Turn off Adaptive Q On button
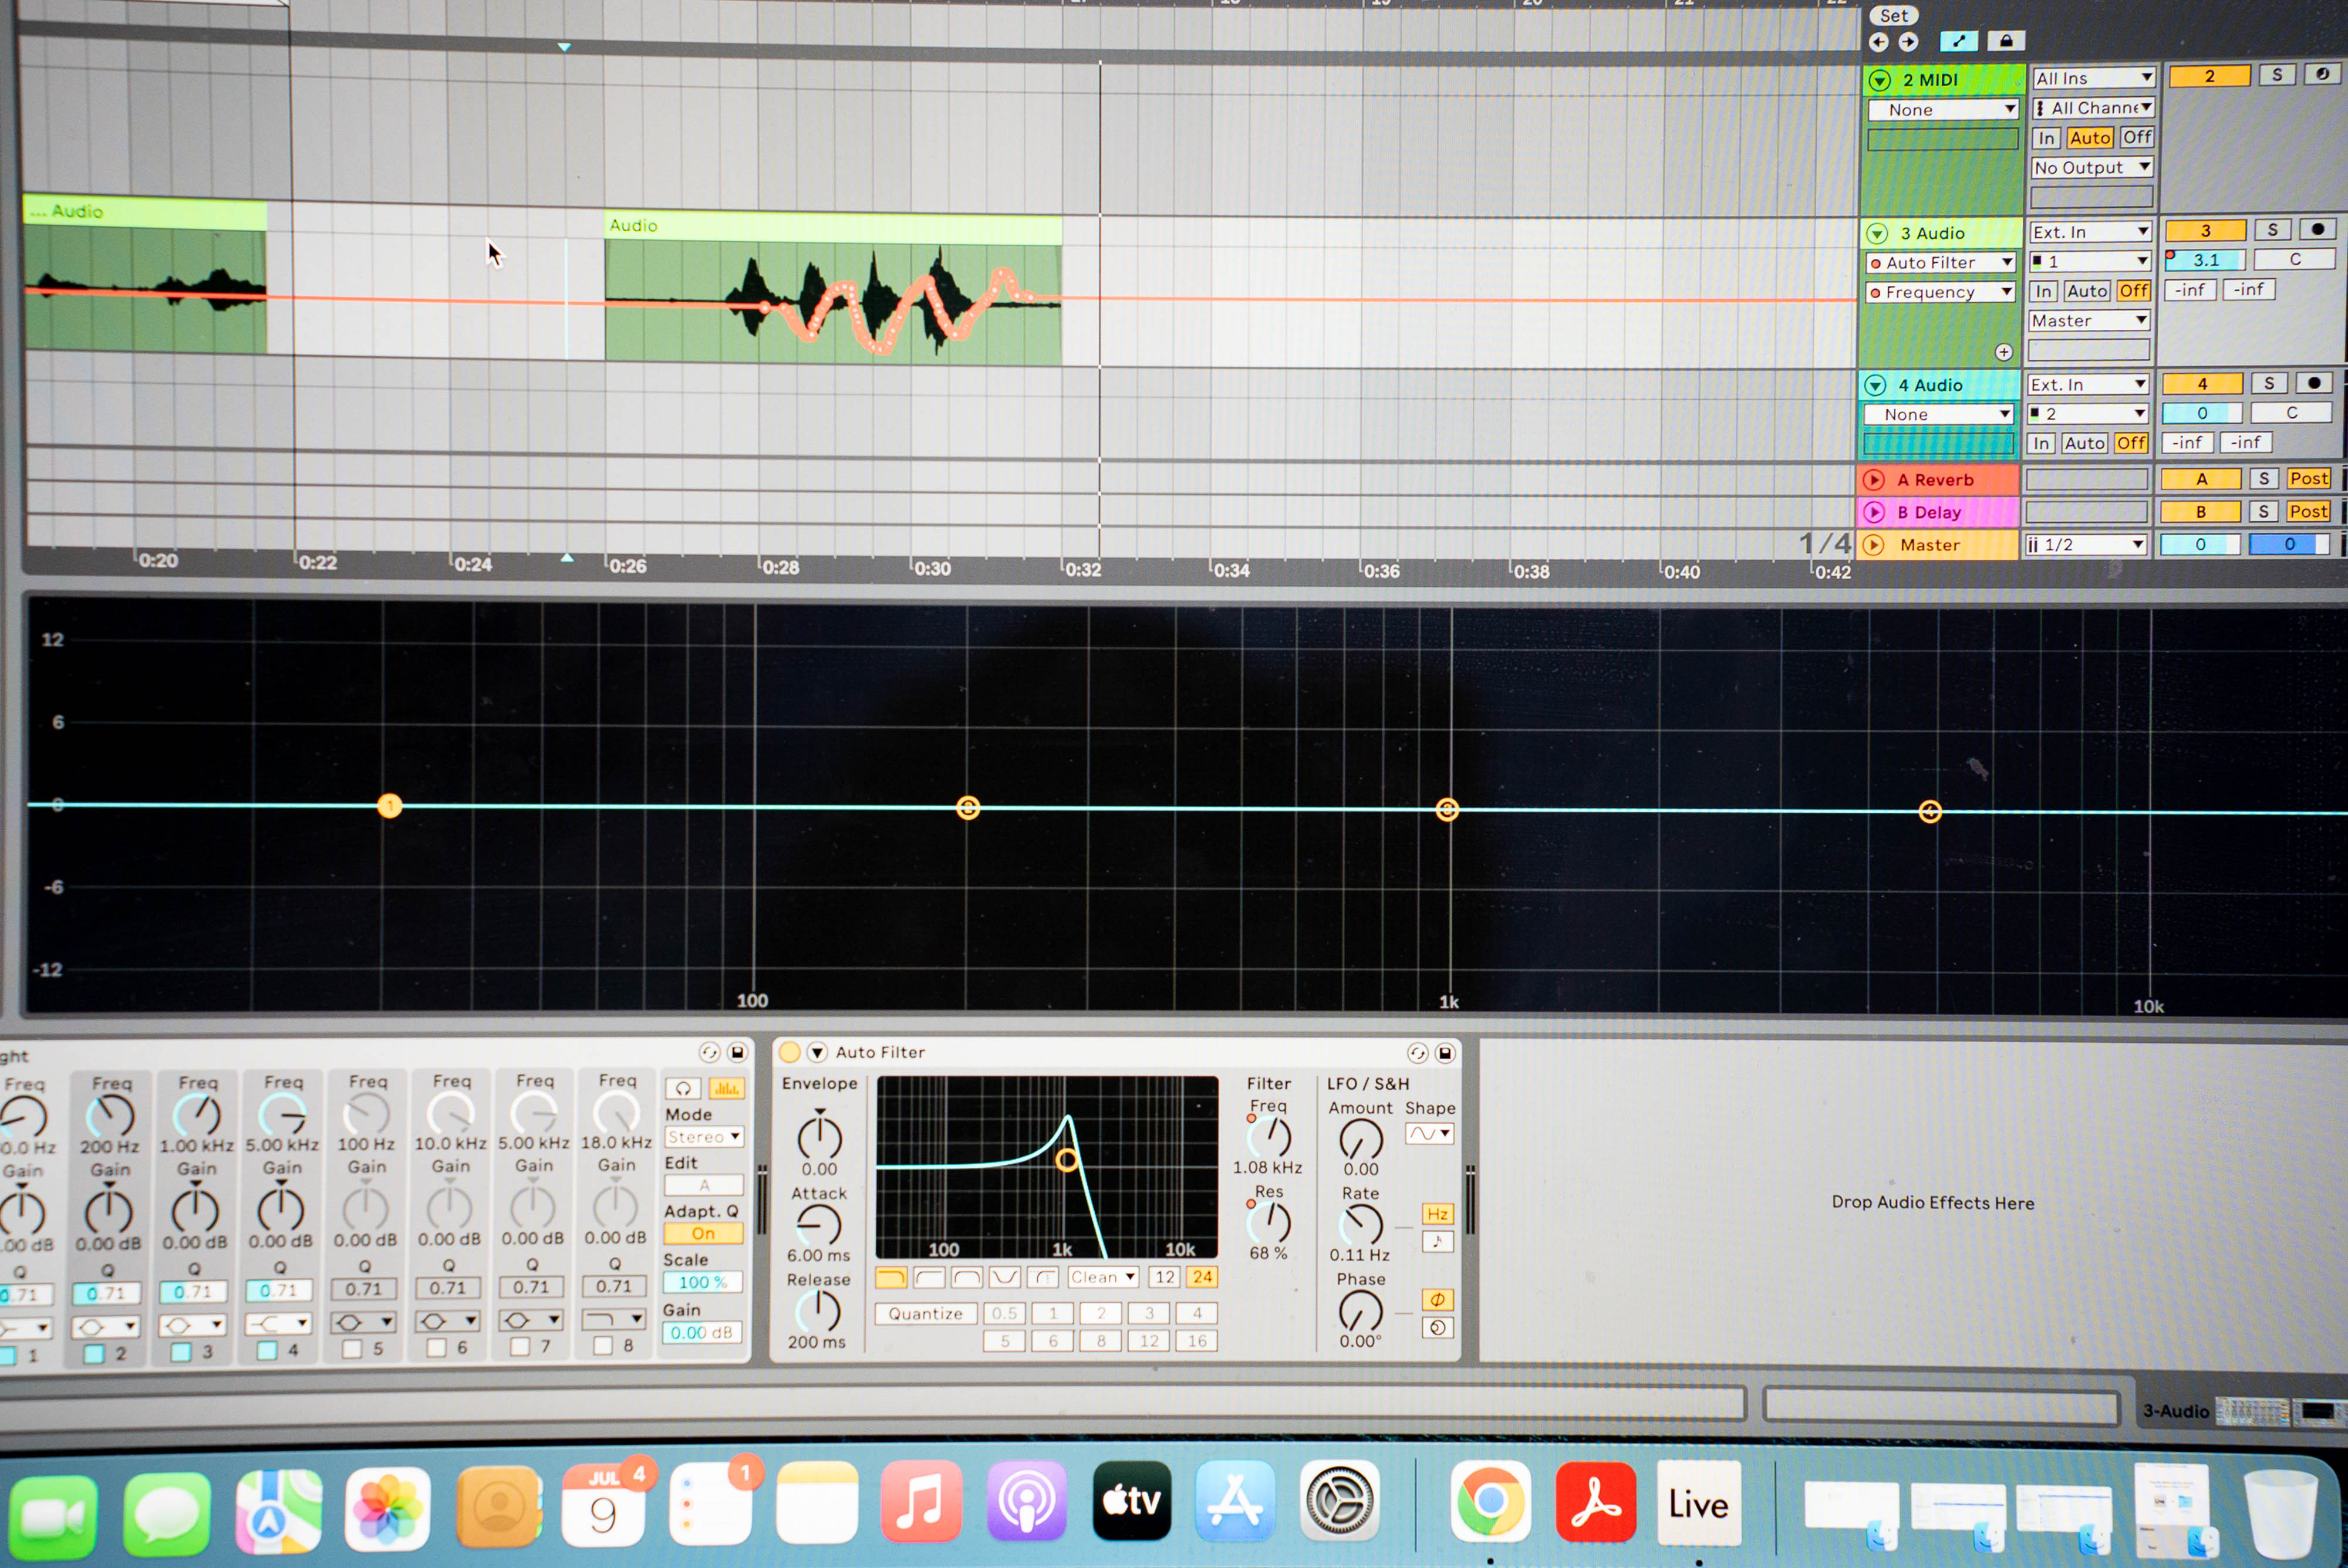Viewport: 2348px width, 1568px height. tap(703, 1234)
